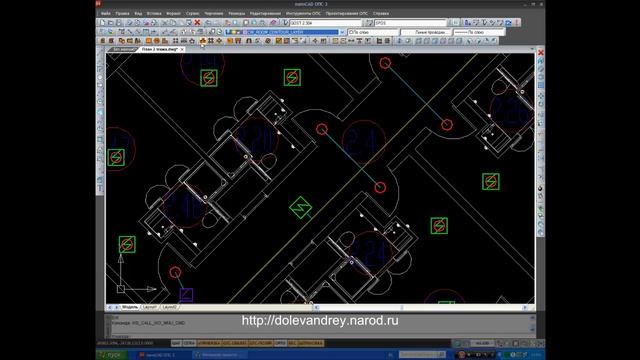Switch to the Layout1 tab
The image size is (640, 360).
pos(150,307)
